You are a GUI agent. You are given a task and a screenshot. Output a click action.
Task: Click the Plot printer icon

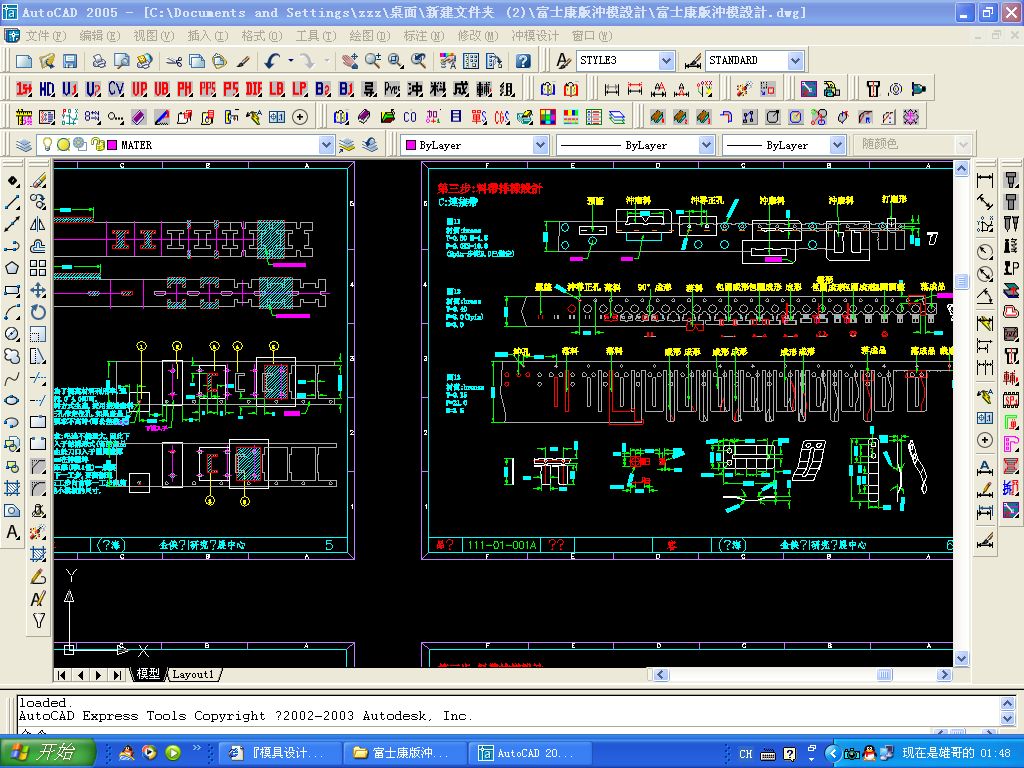click(99, 61)
